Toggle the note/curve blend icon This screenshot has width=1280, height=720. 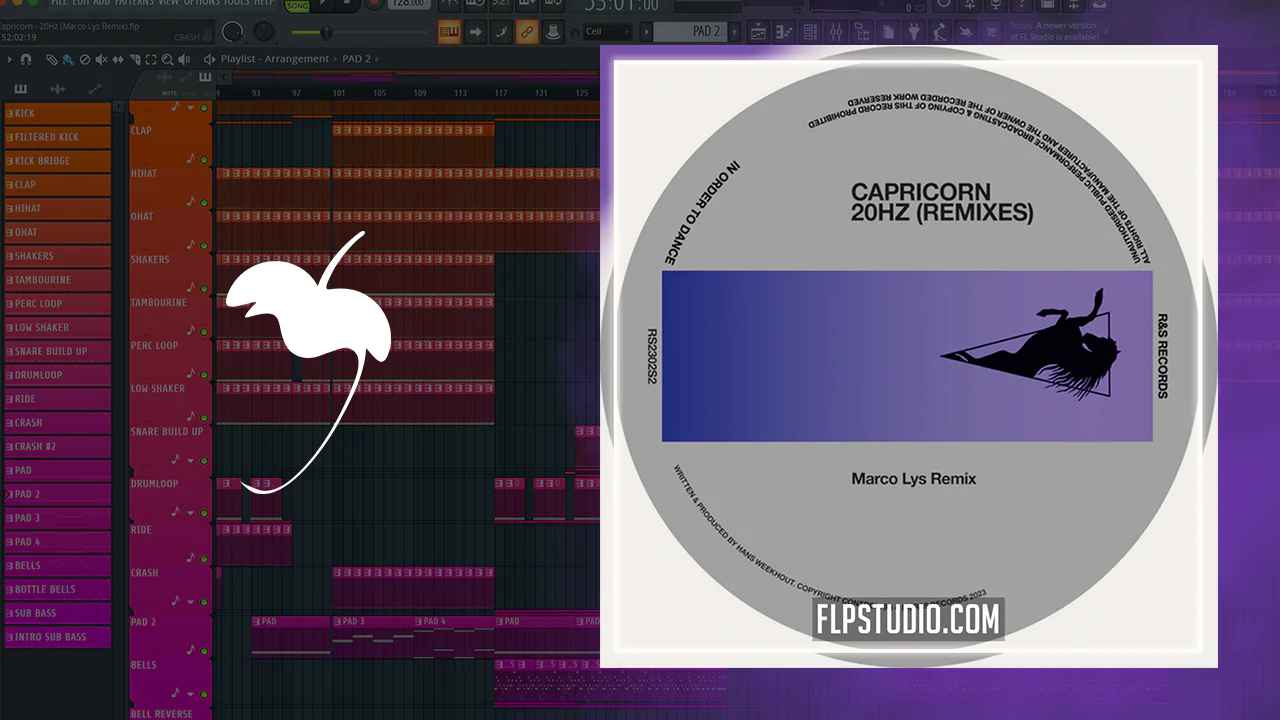tap(500, 33)
